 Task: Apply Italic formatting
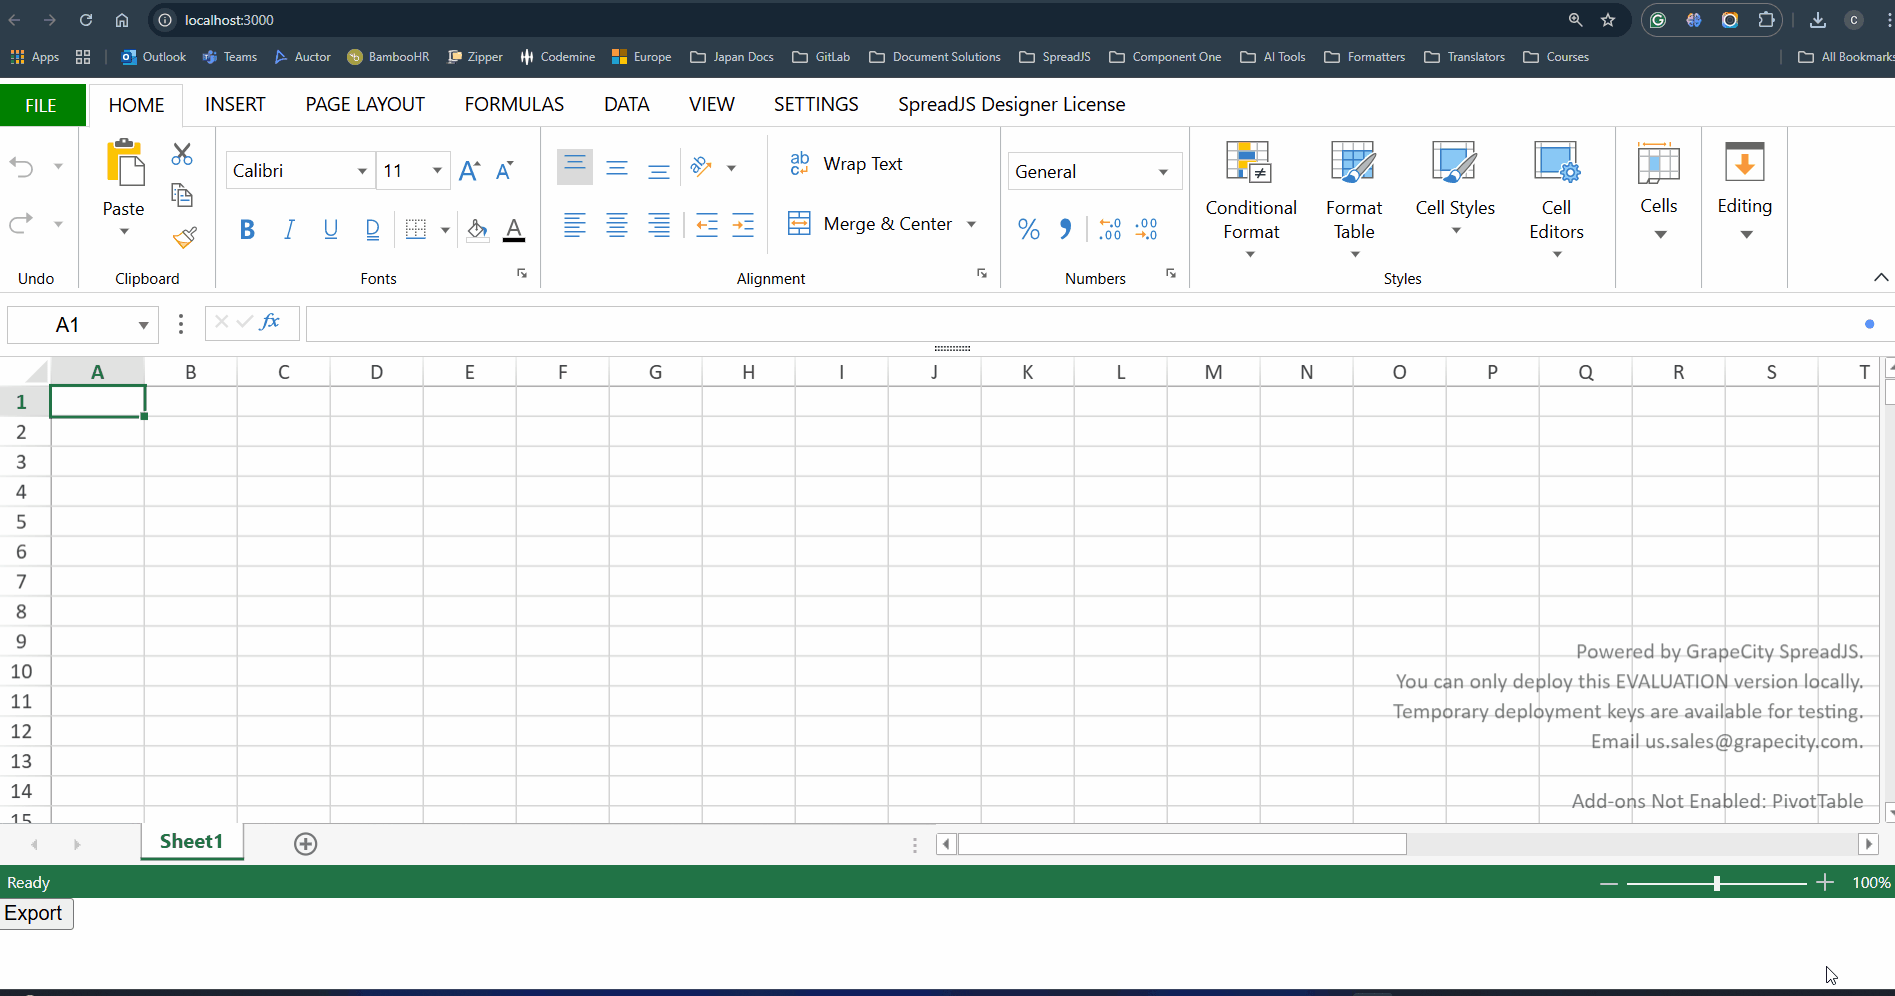tap(289, 230)
